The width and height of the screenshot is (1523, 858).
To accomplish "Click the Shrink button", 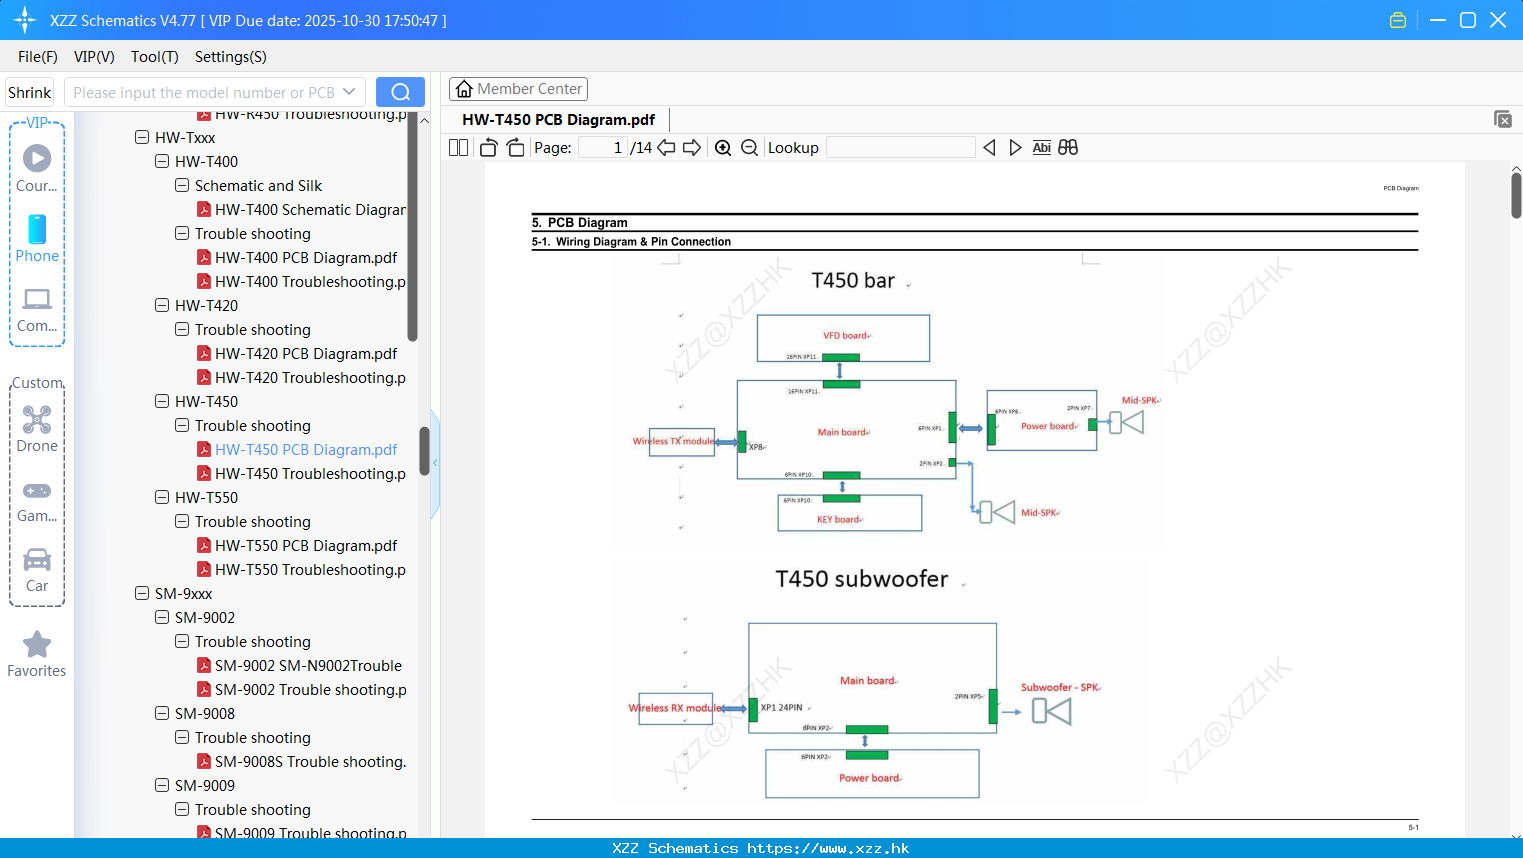I will coord(29,91).
